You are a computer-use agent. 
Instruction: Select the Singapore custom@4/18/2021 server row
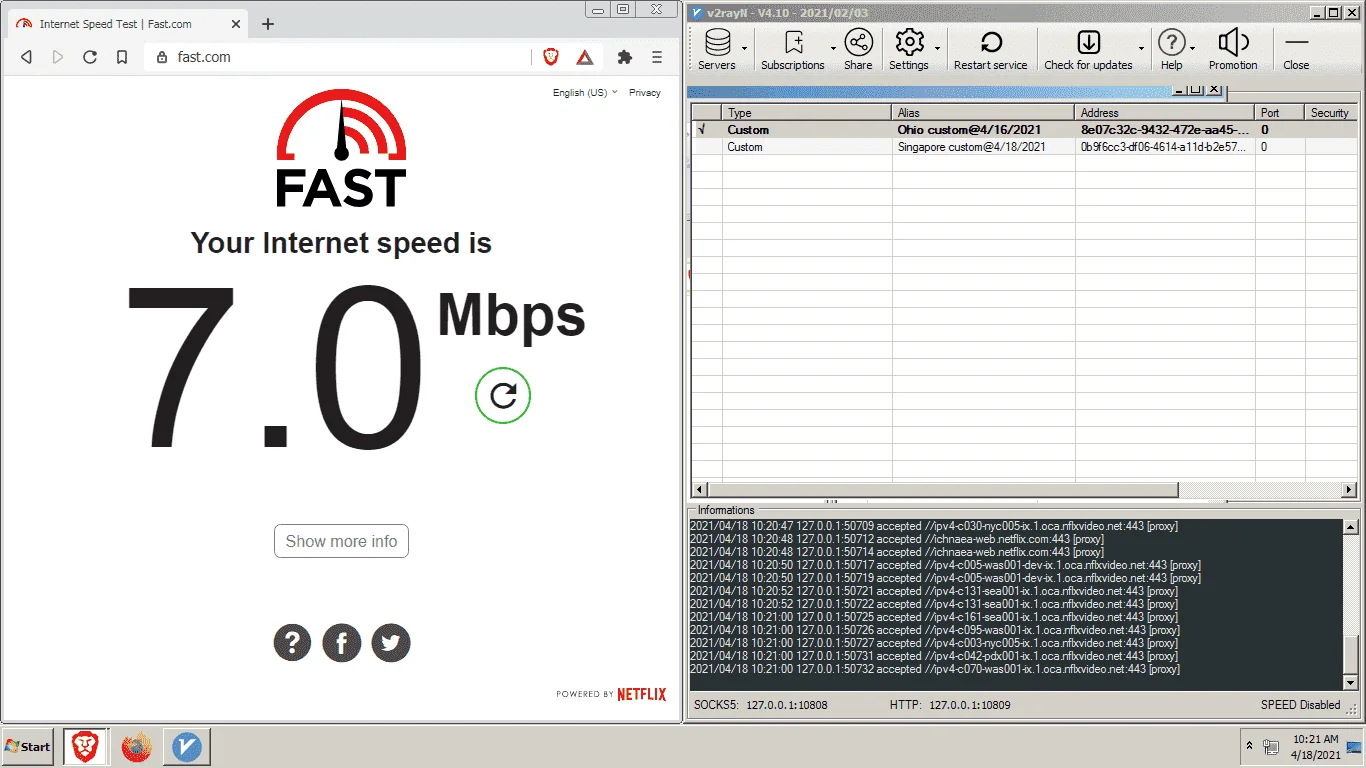(x=1024, y=147)
